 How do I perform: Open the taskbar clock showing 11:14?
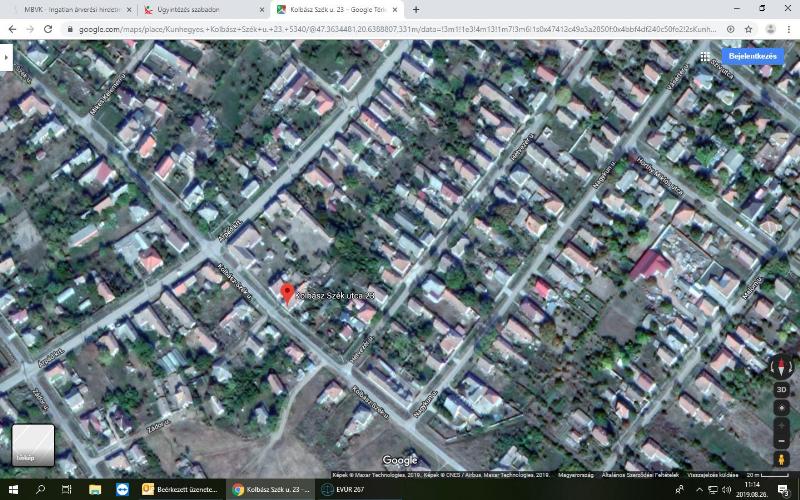752,490
